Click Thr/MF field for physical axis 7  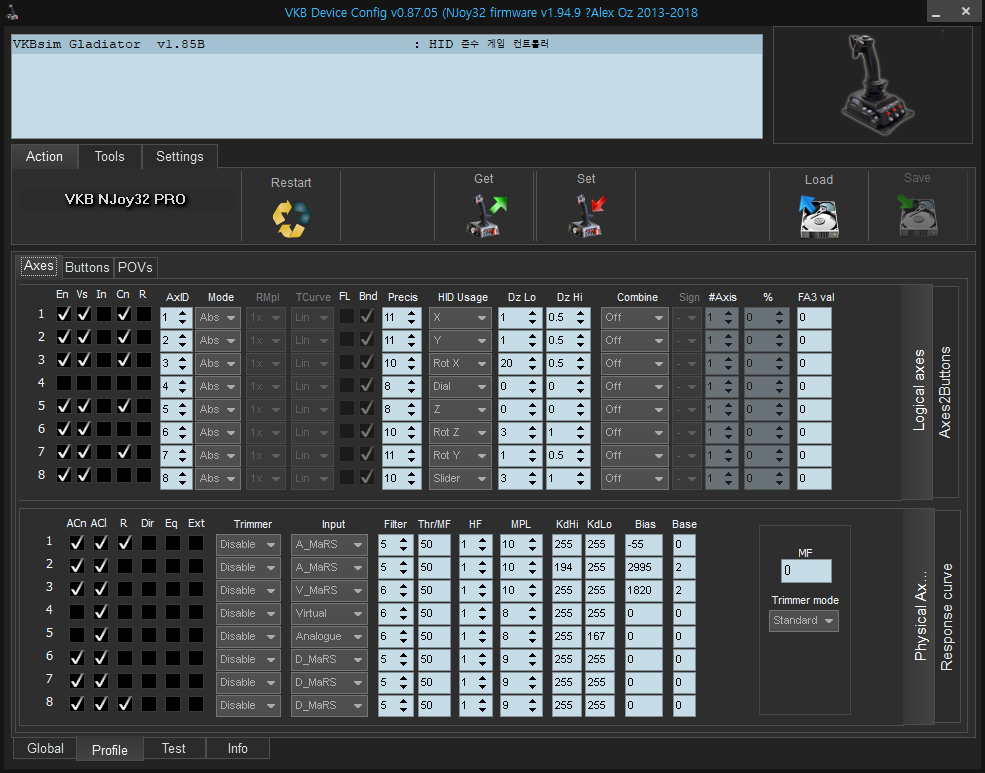pos(434,683)
